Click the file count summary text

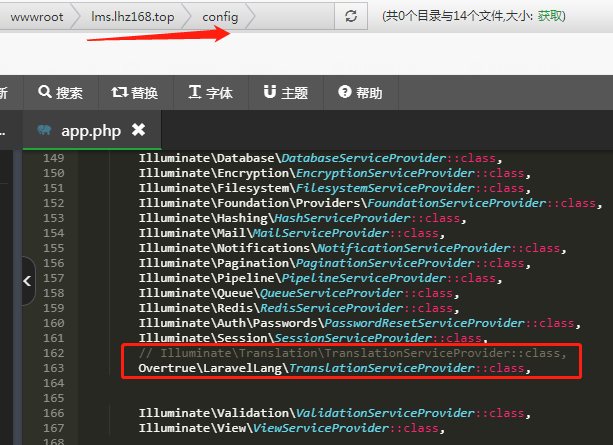point(473,16)
